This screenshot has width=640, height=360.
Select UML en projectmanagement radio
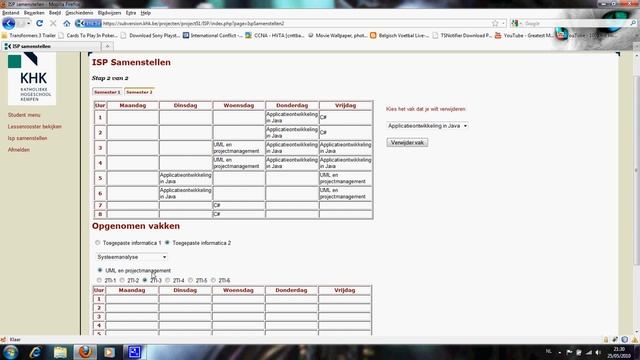pyautogui.click(x=100, y=270)
